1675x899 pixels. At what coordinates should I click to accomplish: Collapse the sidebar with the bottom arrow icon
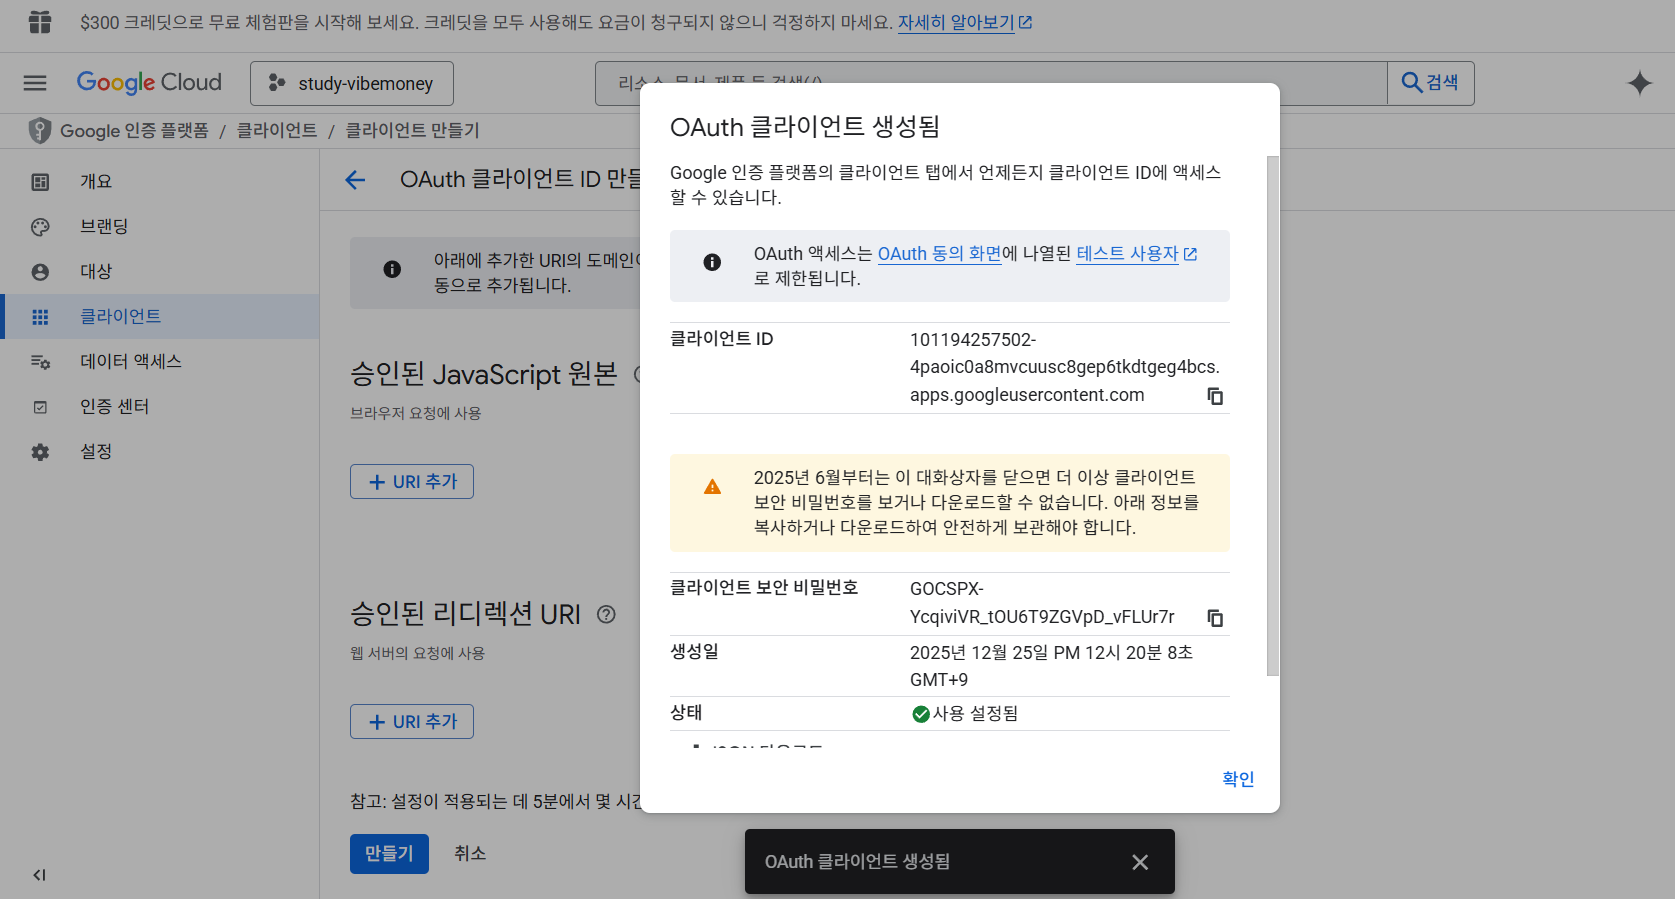39,875
